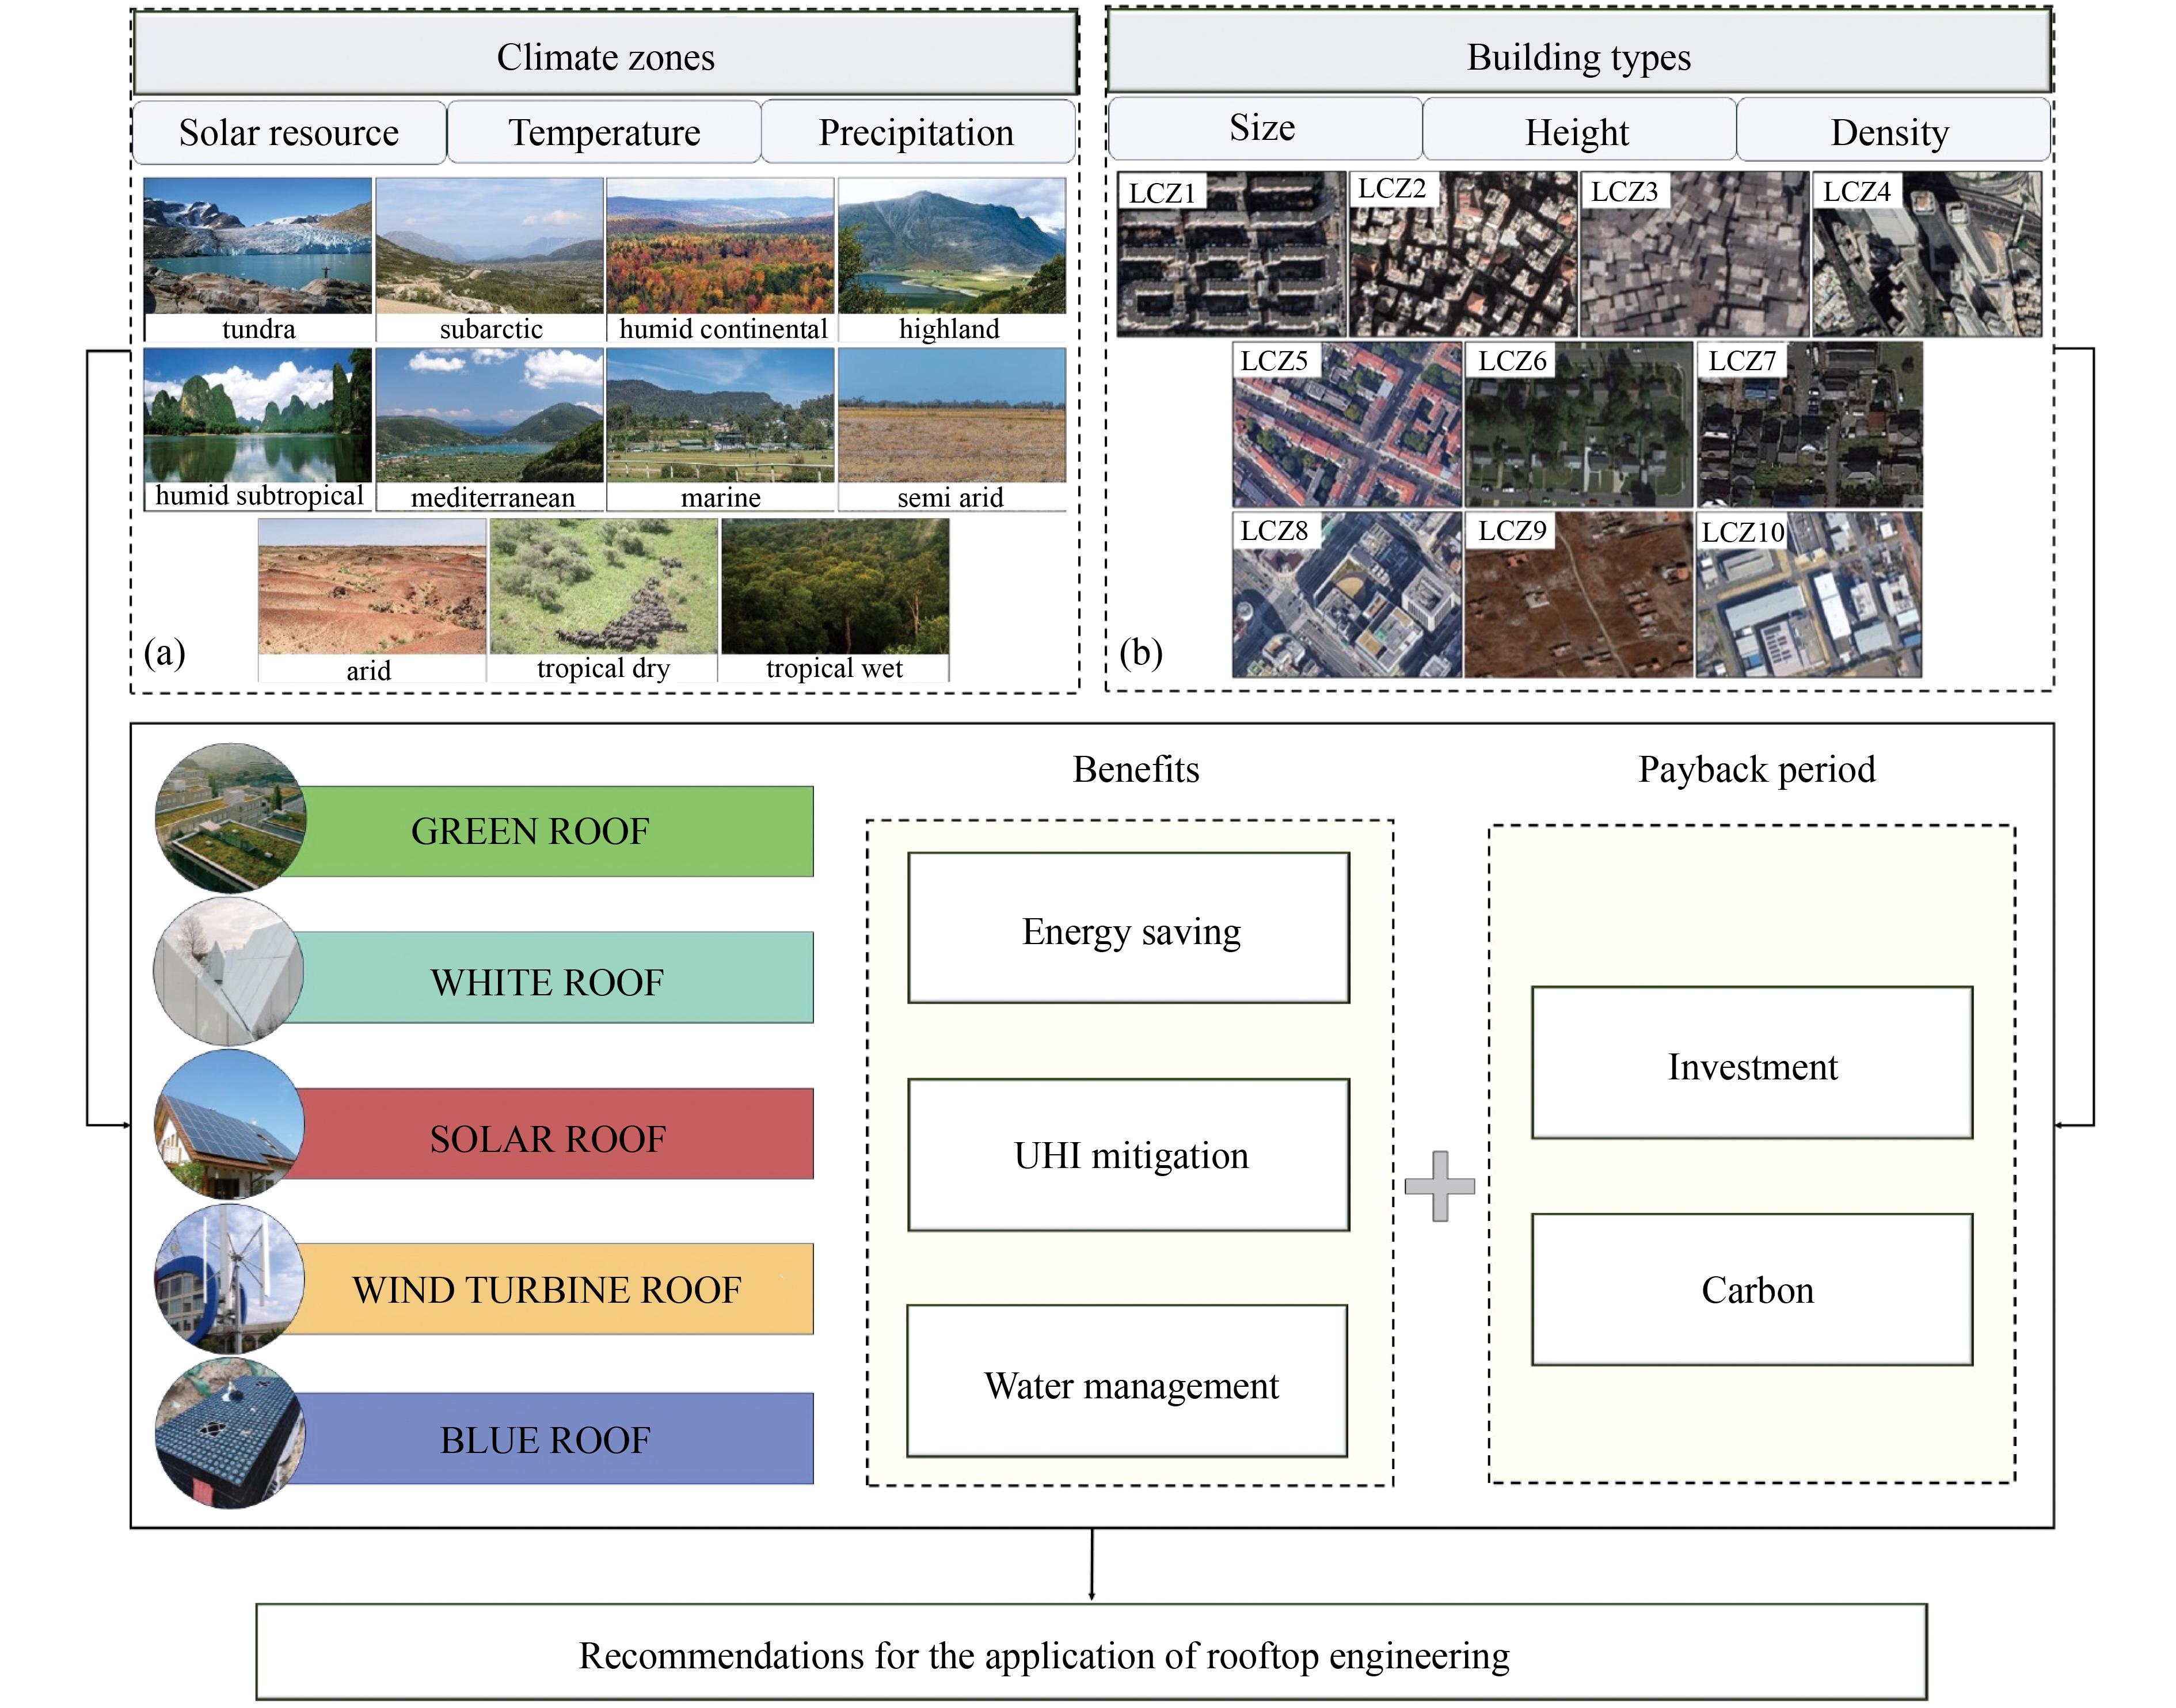Click the solar panel roof circular photo
This screenshot has height=1708, width=2176.
tap(229, 1124)
